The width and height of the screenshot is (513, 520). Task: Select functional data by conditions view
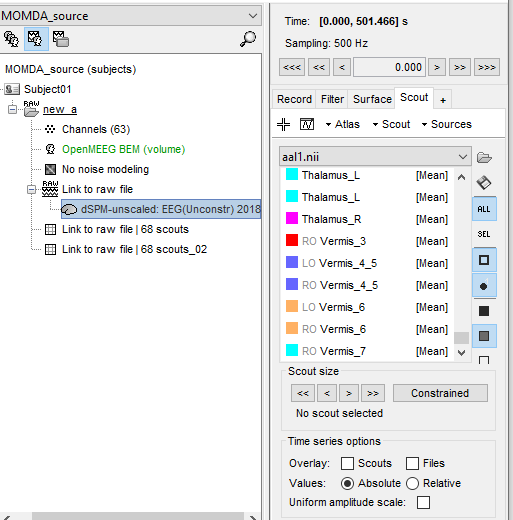61,39
